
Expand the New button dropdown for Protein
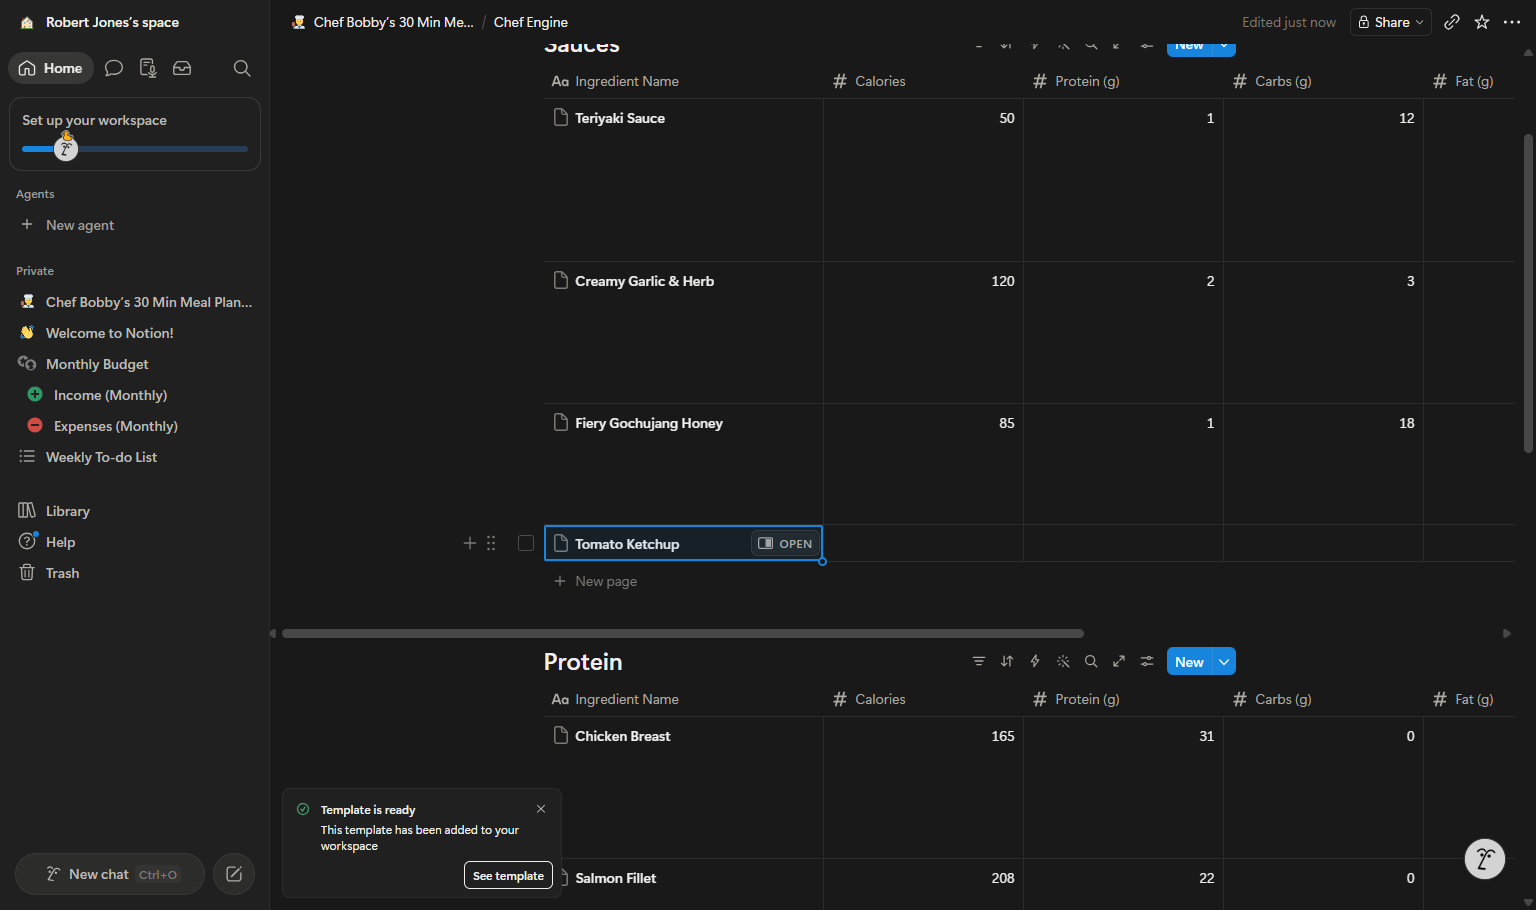pos(1224,662)
